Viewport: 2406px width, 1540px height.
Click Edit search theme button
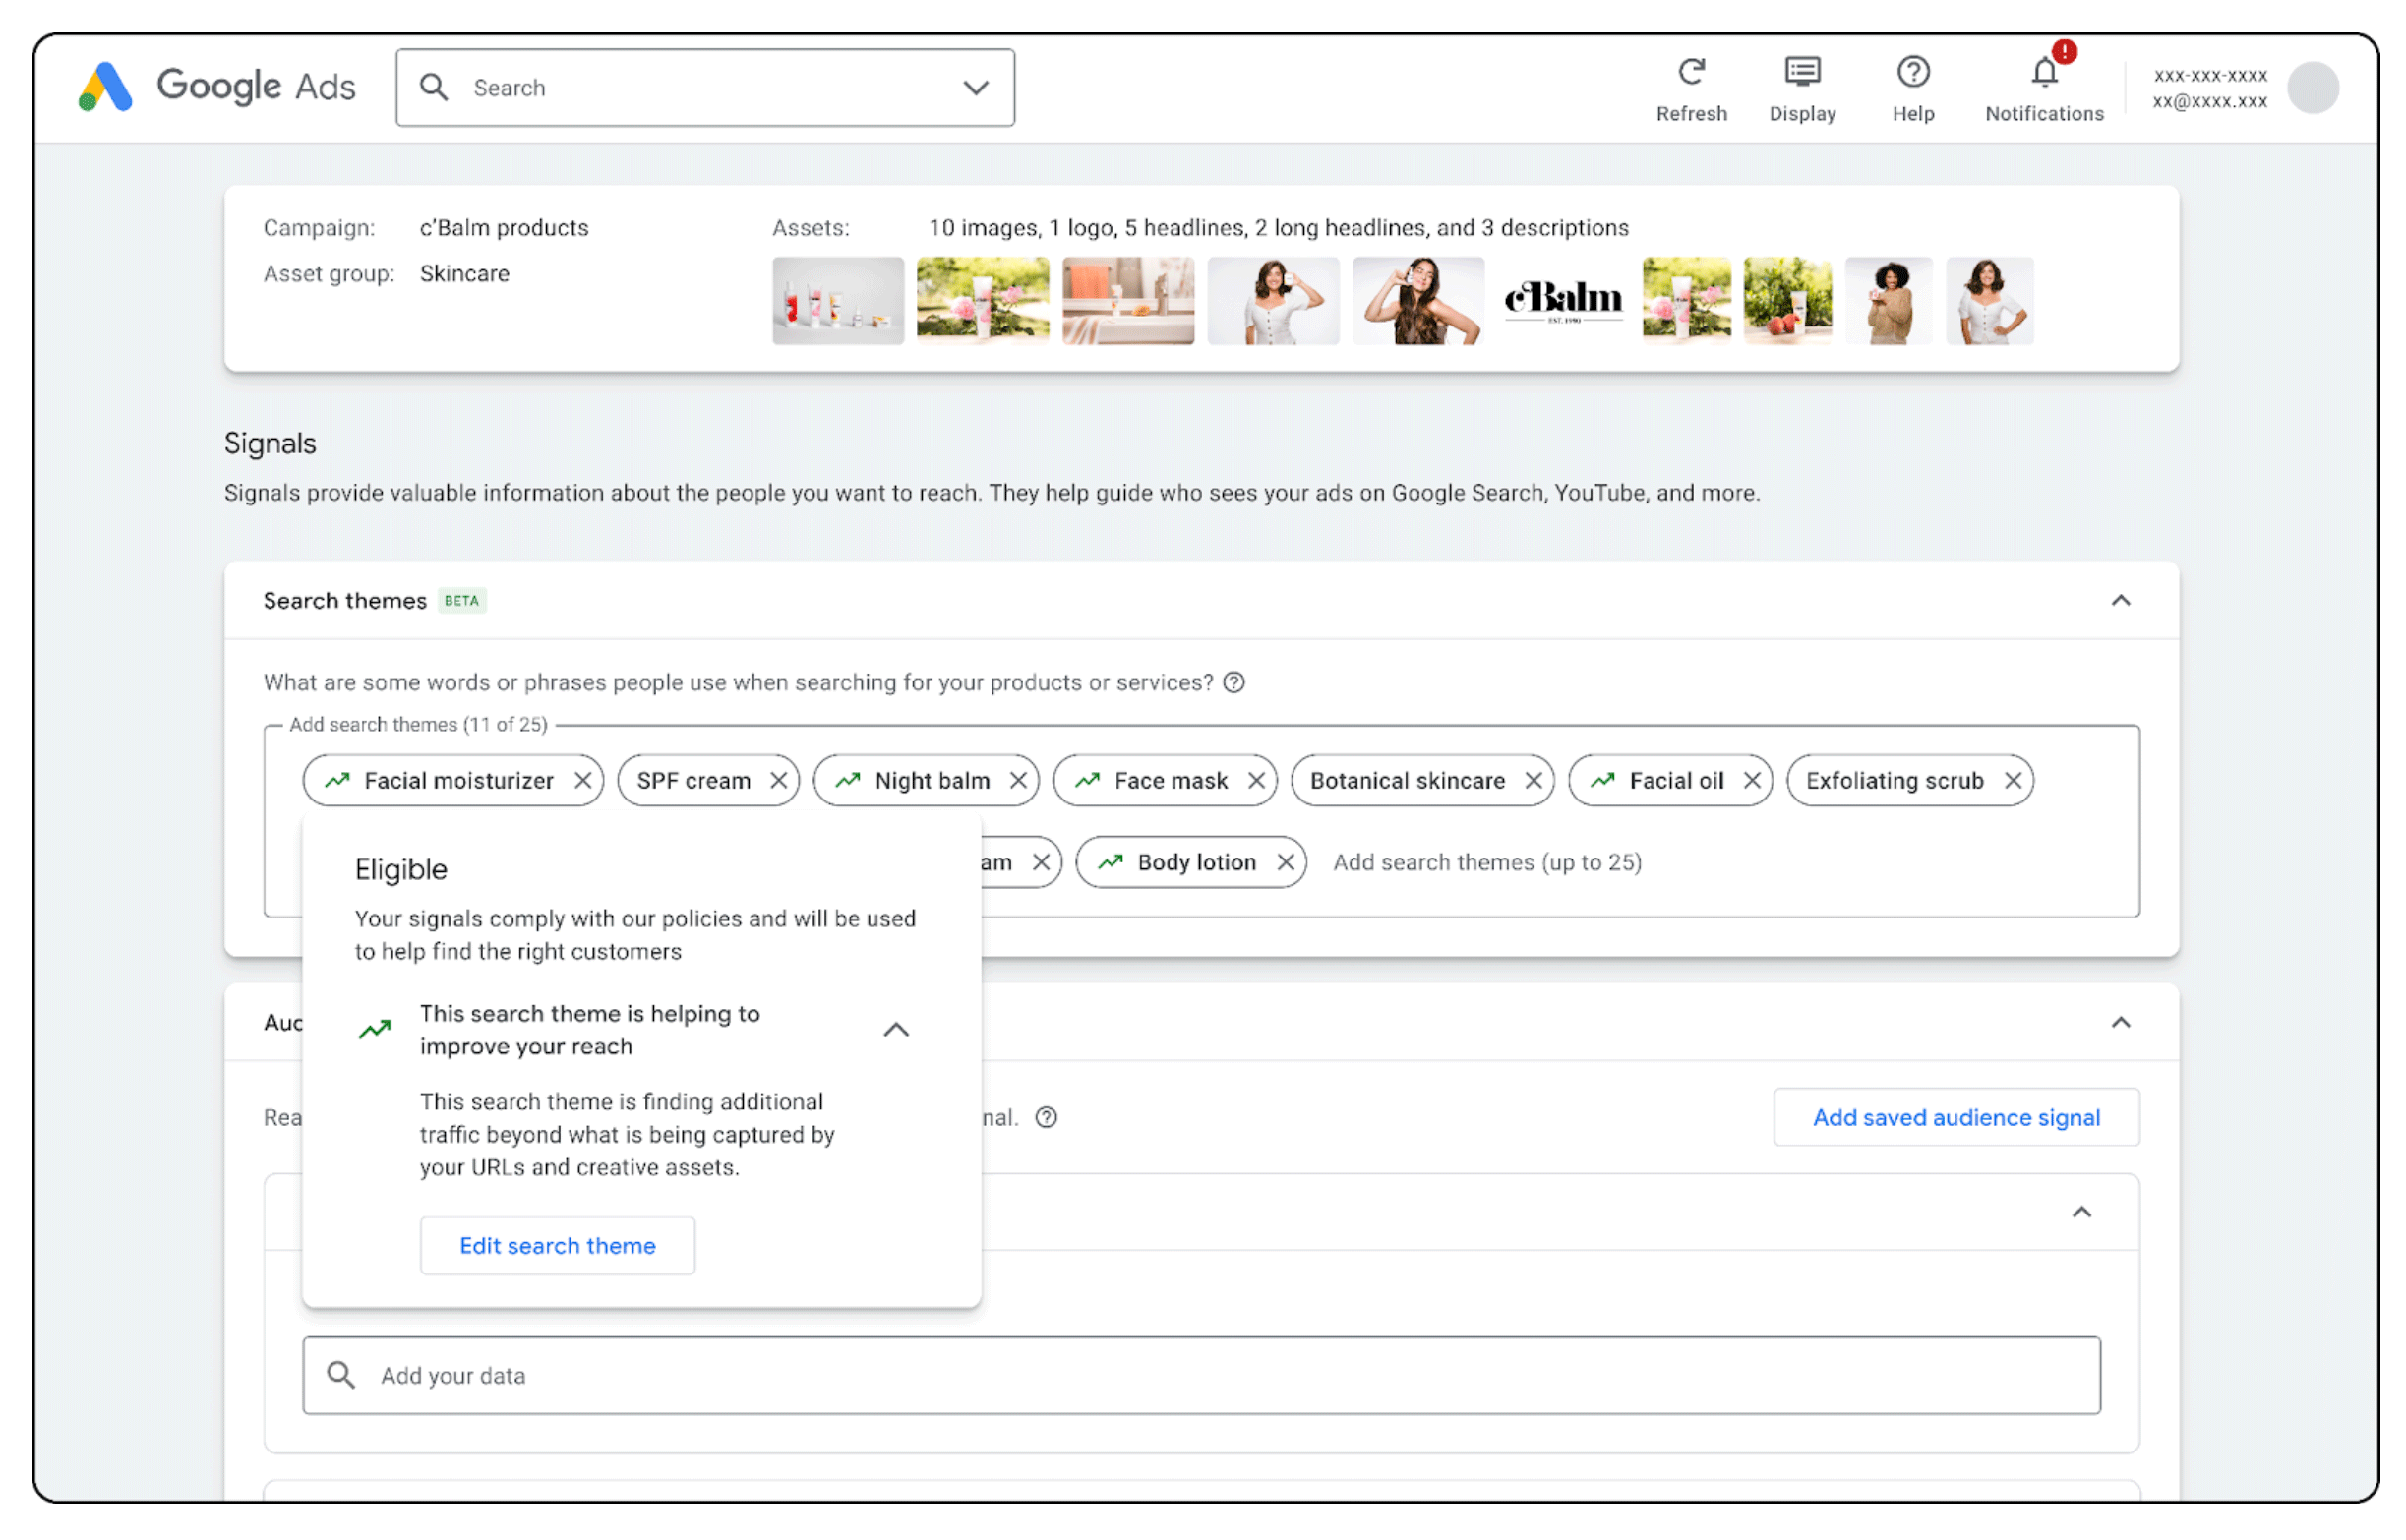557,1245
